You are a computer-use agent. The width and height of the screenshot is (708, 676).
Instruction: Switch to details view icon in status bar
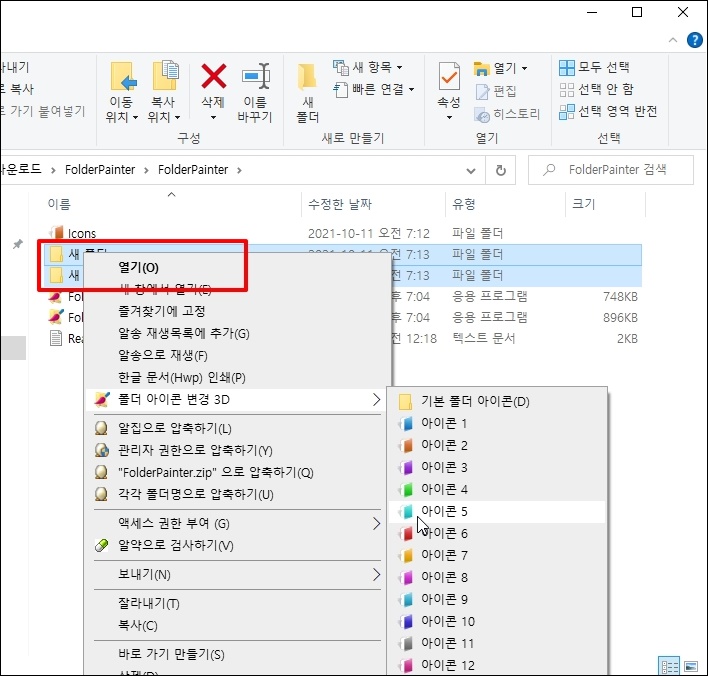[x=669, y=666]
